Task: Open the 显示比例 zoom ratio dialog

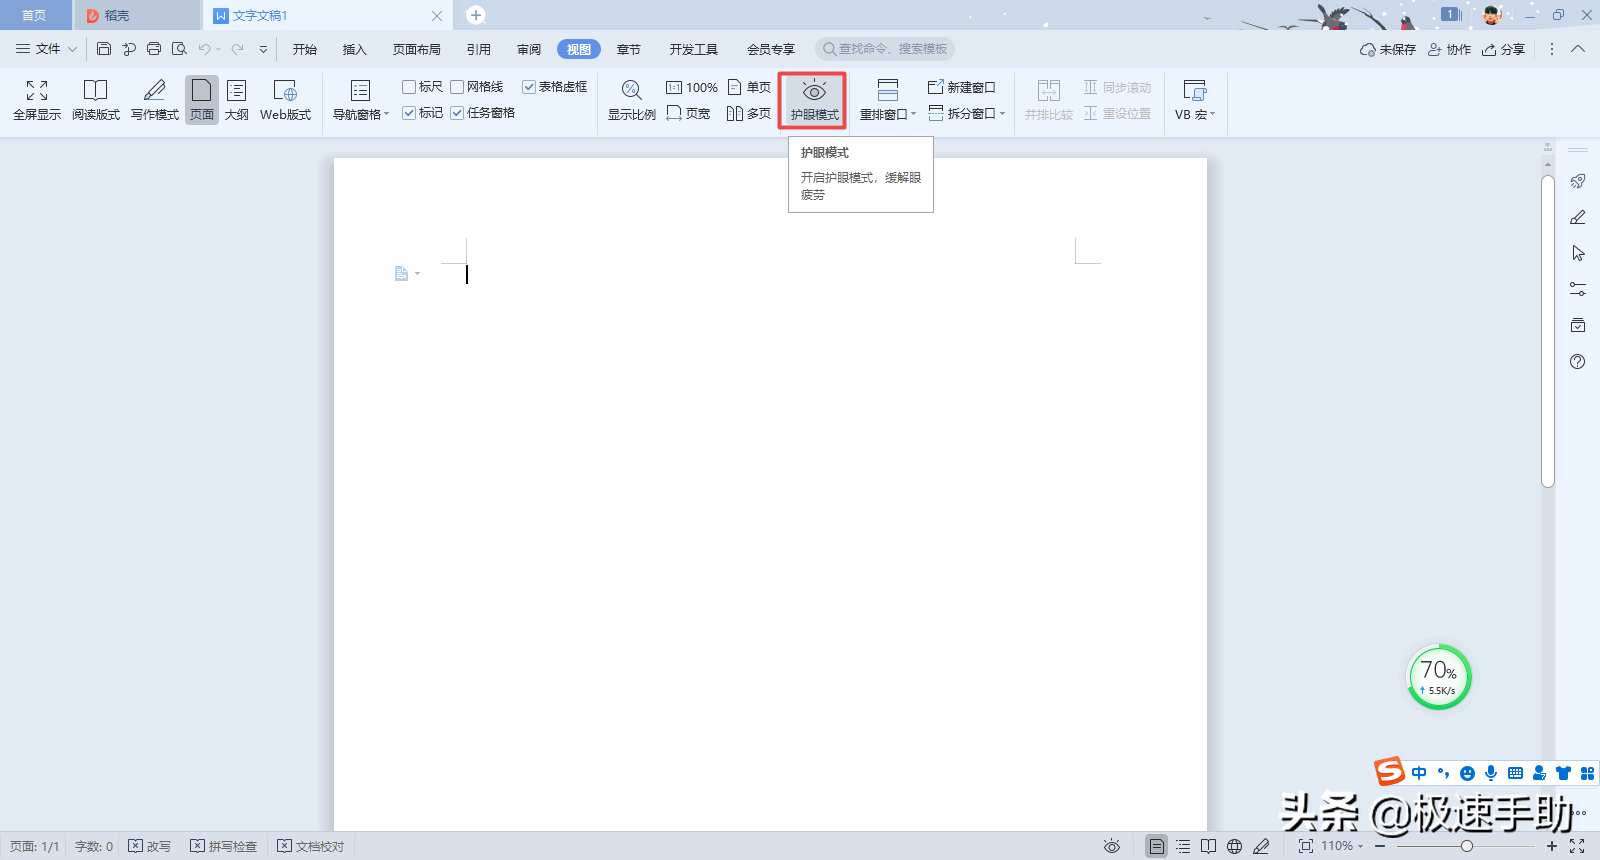Action: (x=632, y=100)
